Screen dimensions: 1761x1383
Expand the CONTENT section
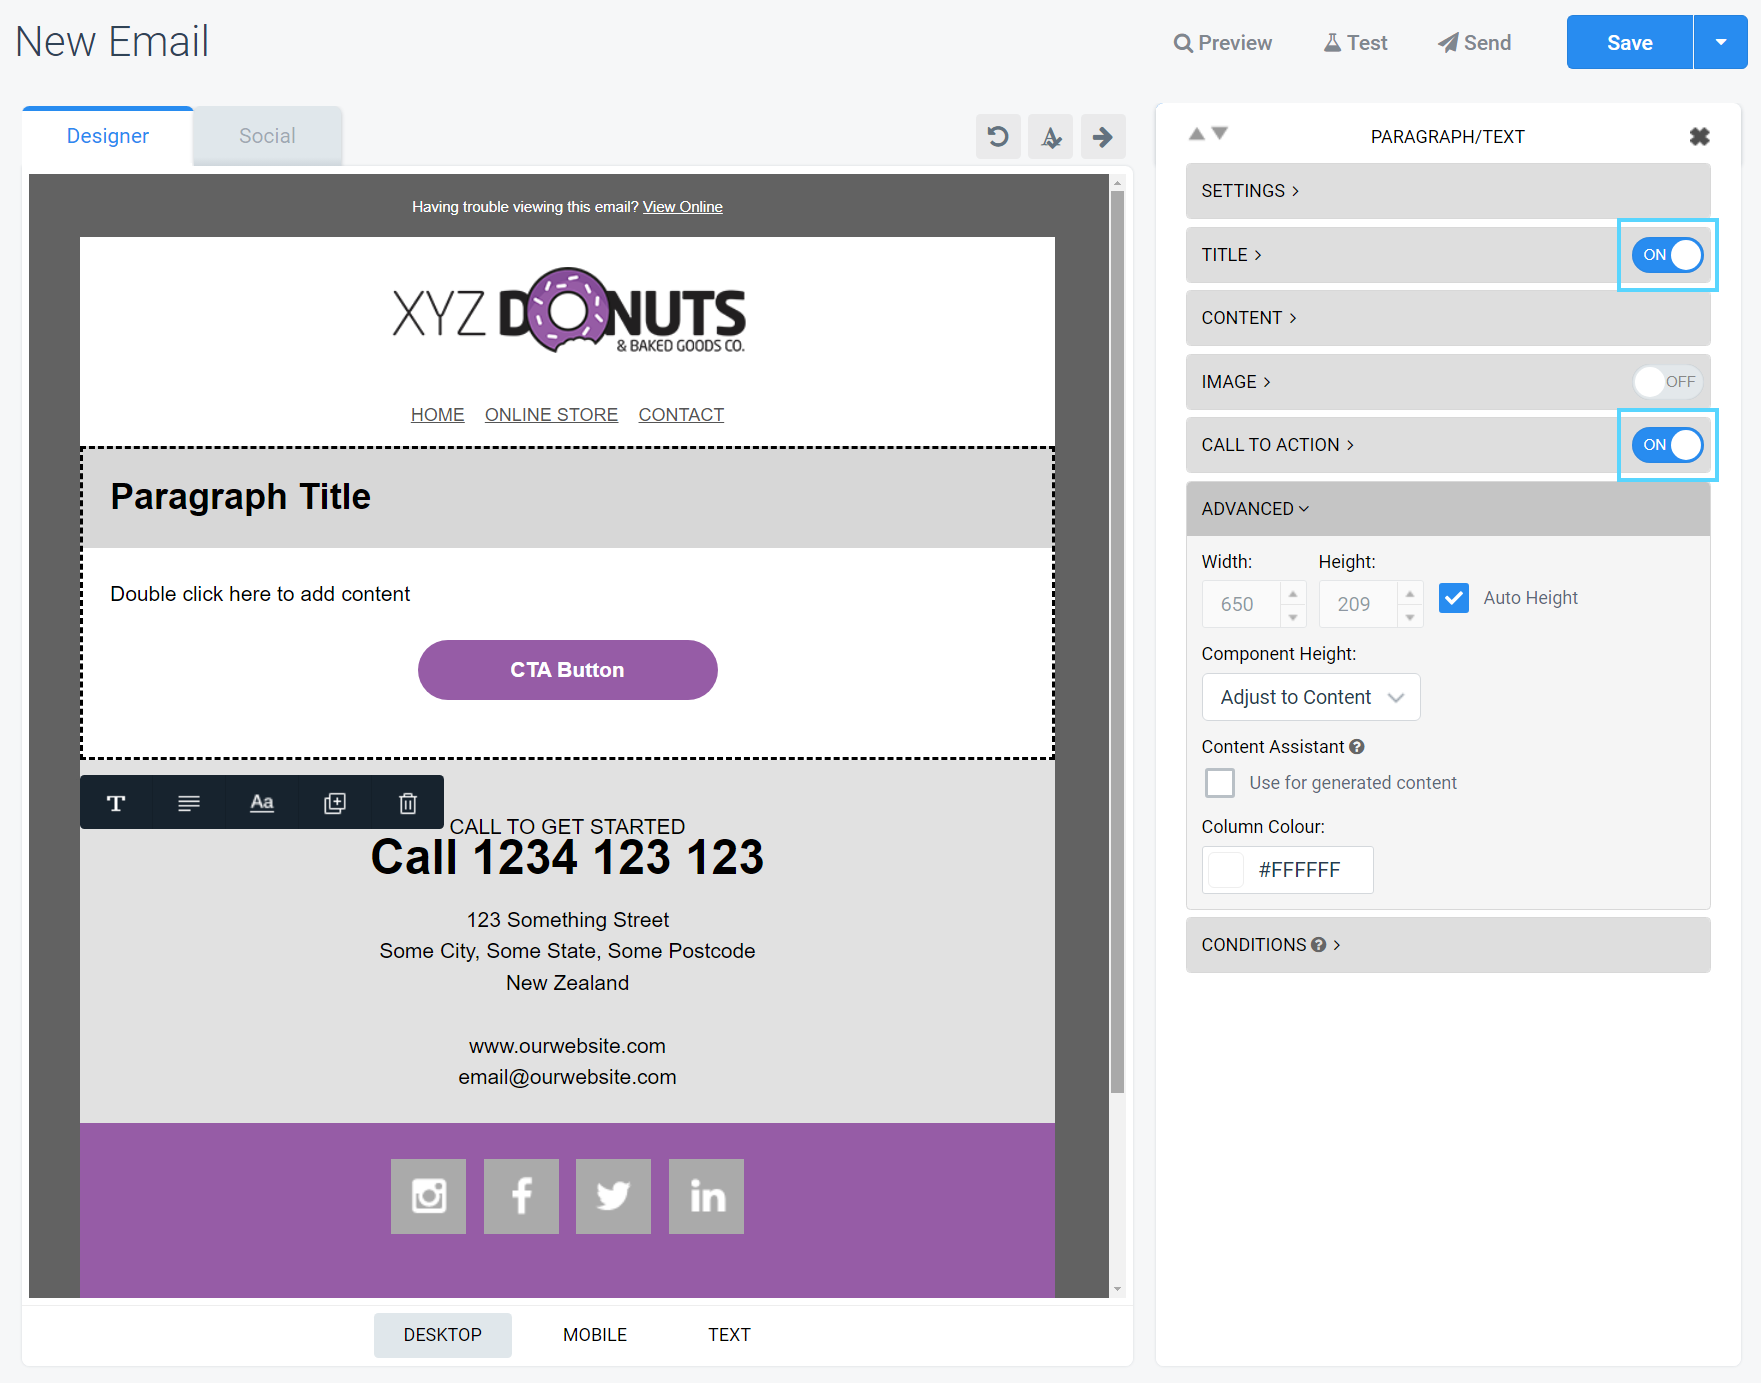point(1448,318)
